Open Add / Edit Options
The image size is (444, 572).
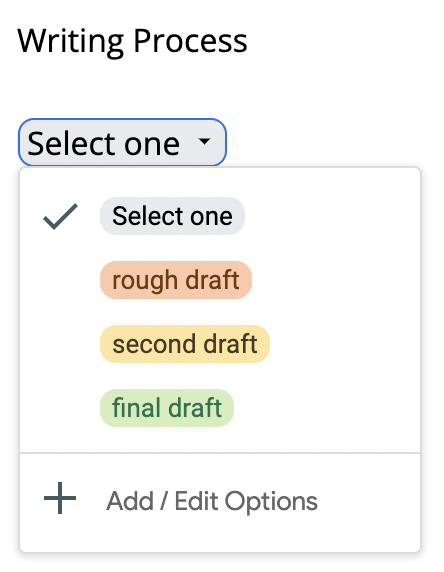(220, 501)
